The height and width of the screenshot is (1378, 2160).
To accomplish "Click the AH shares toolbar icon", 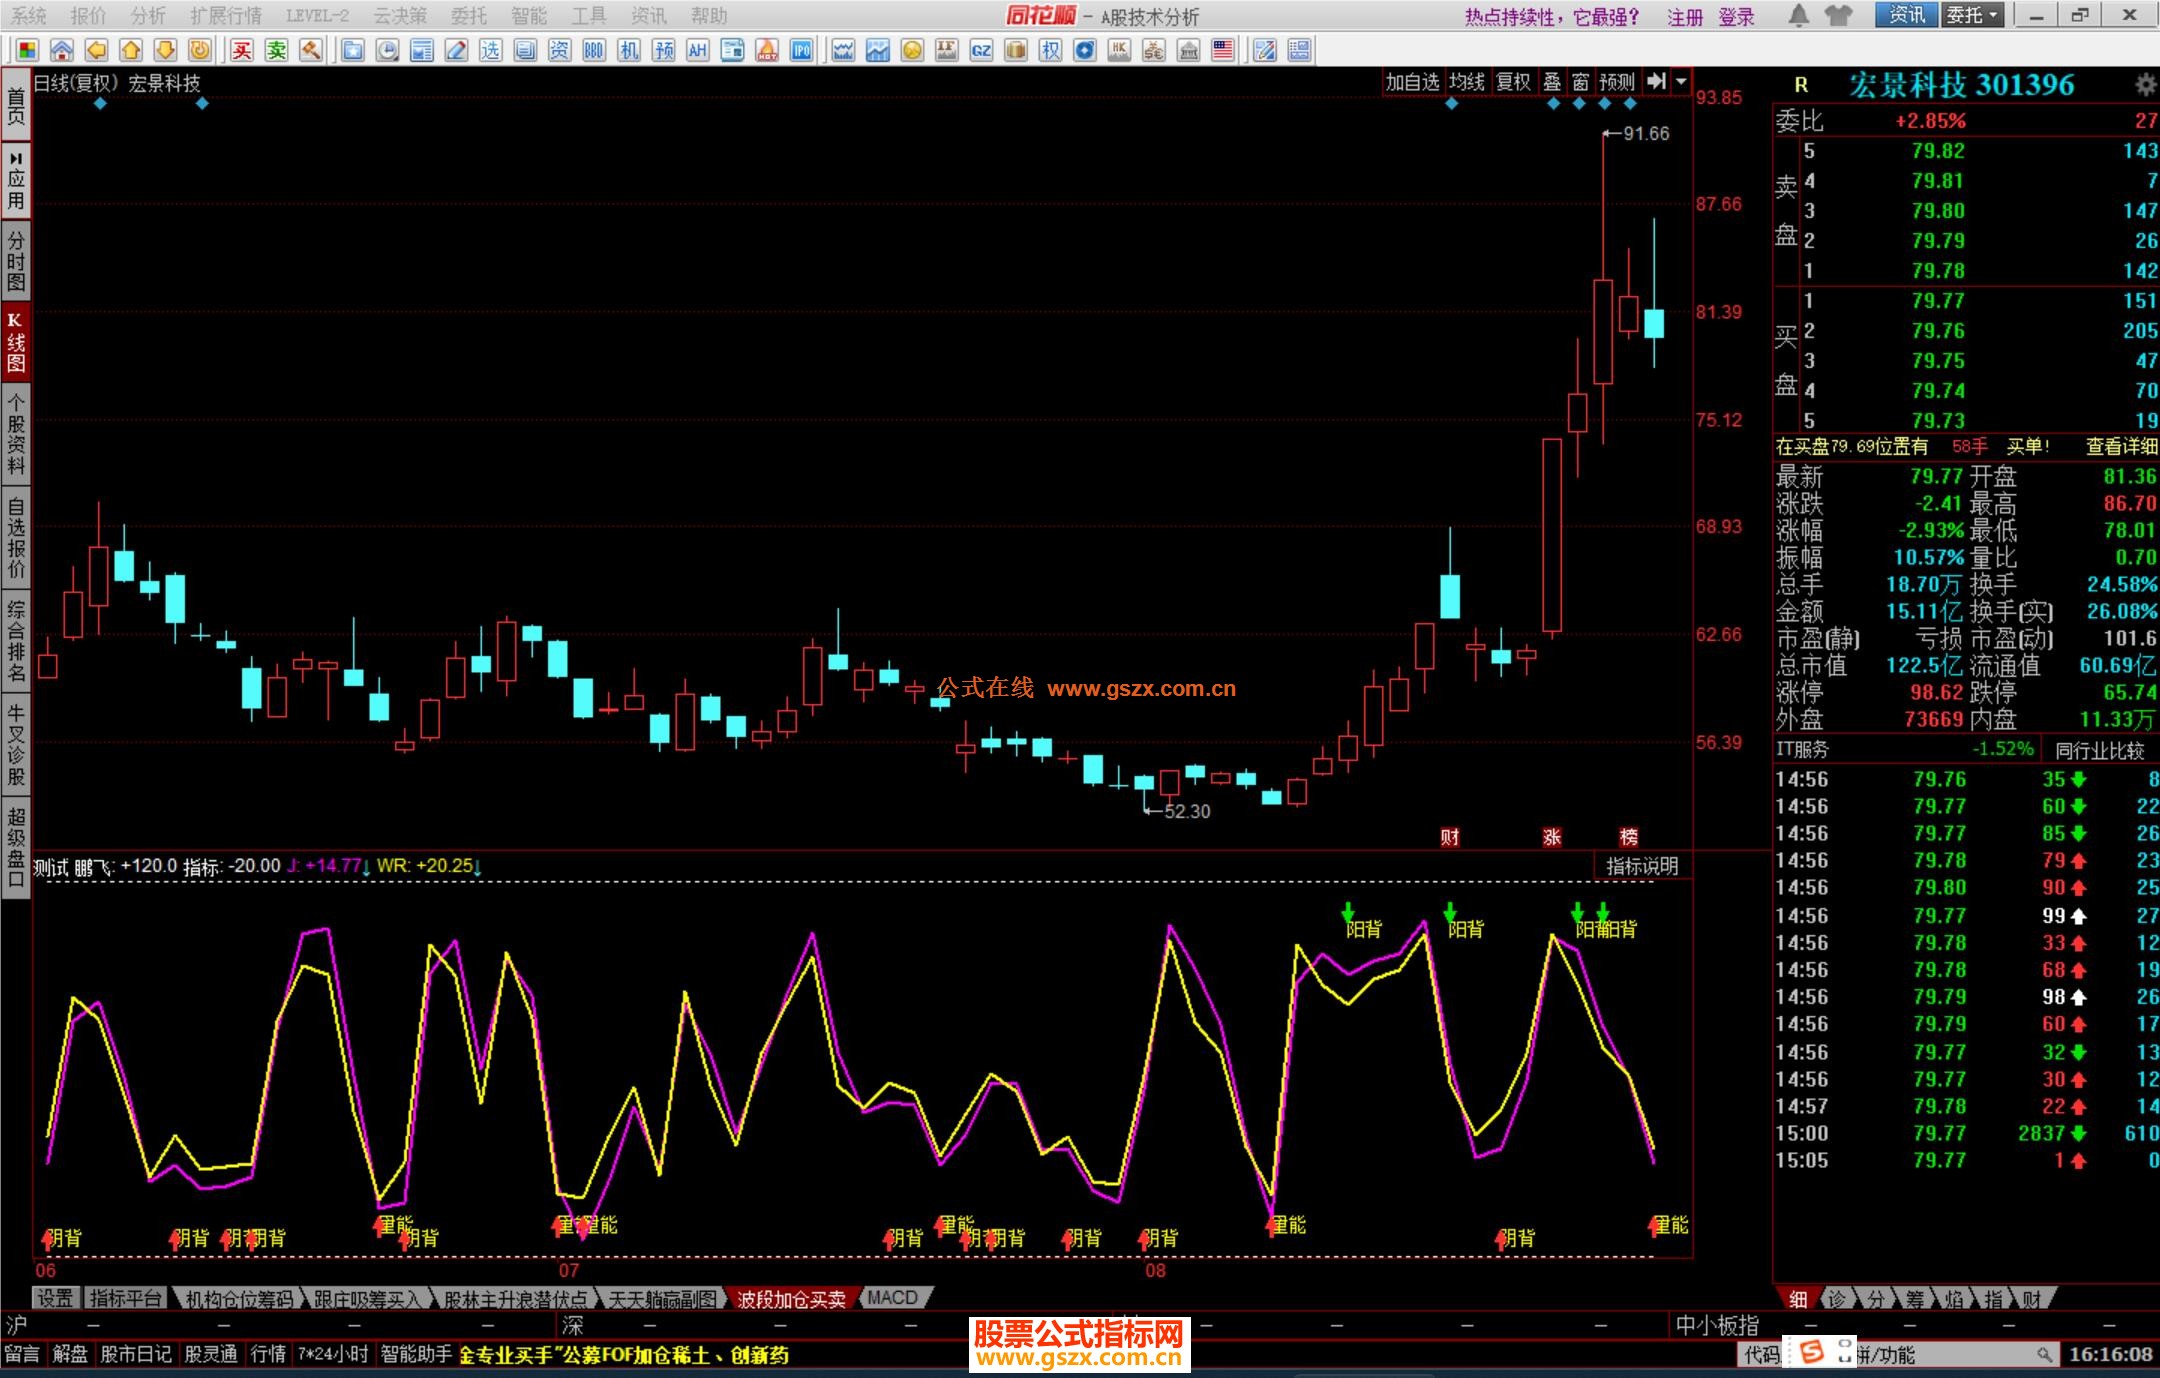I will point(698,51).
